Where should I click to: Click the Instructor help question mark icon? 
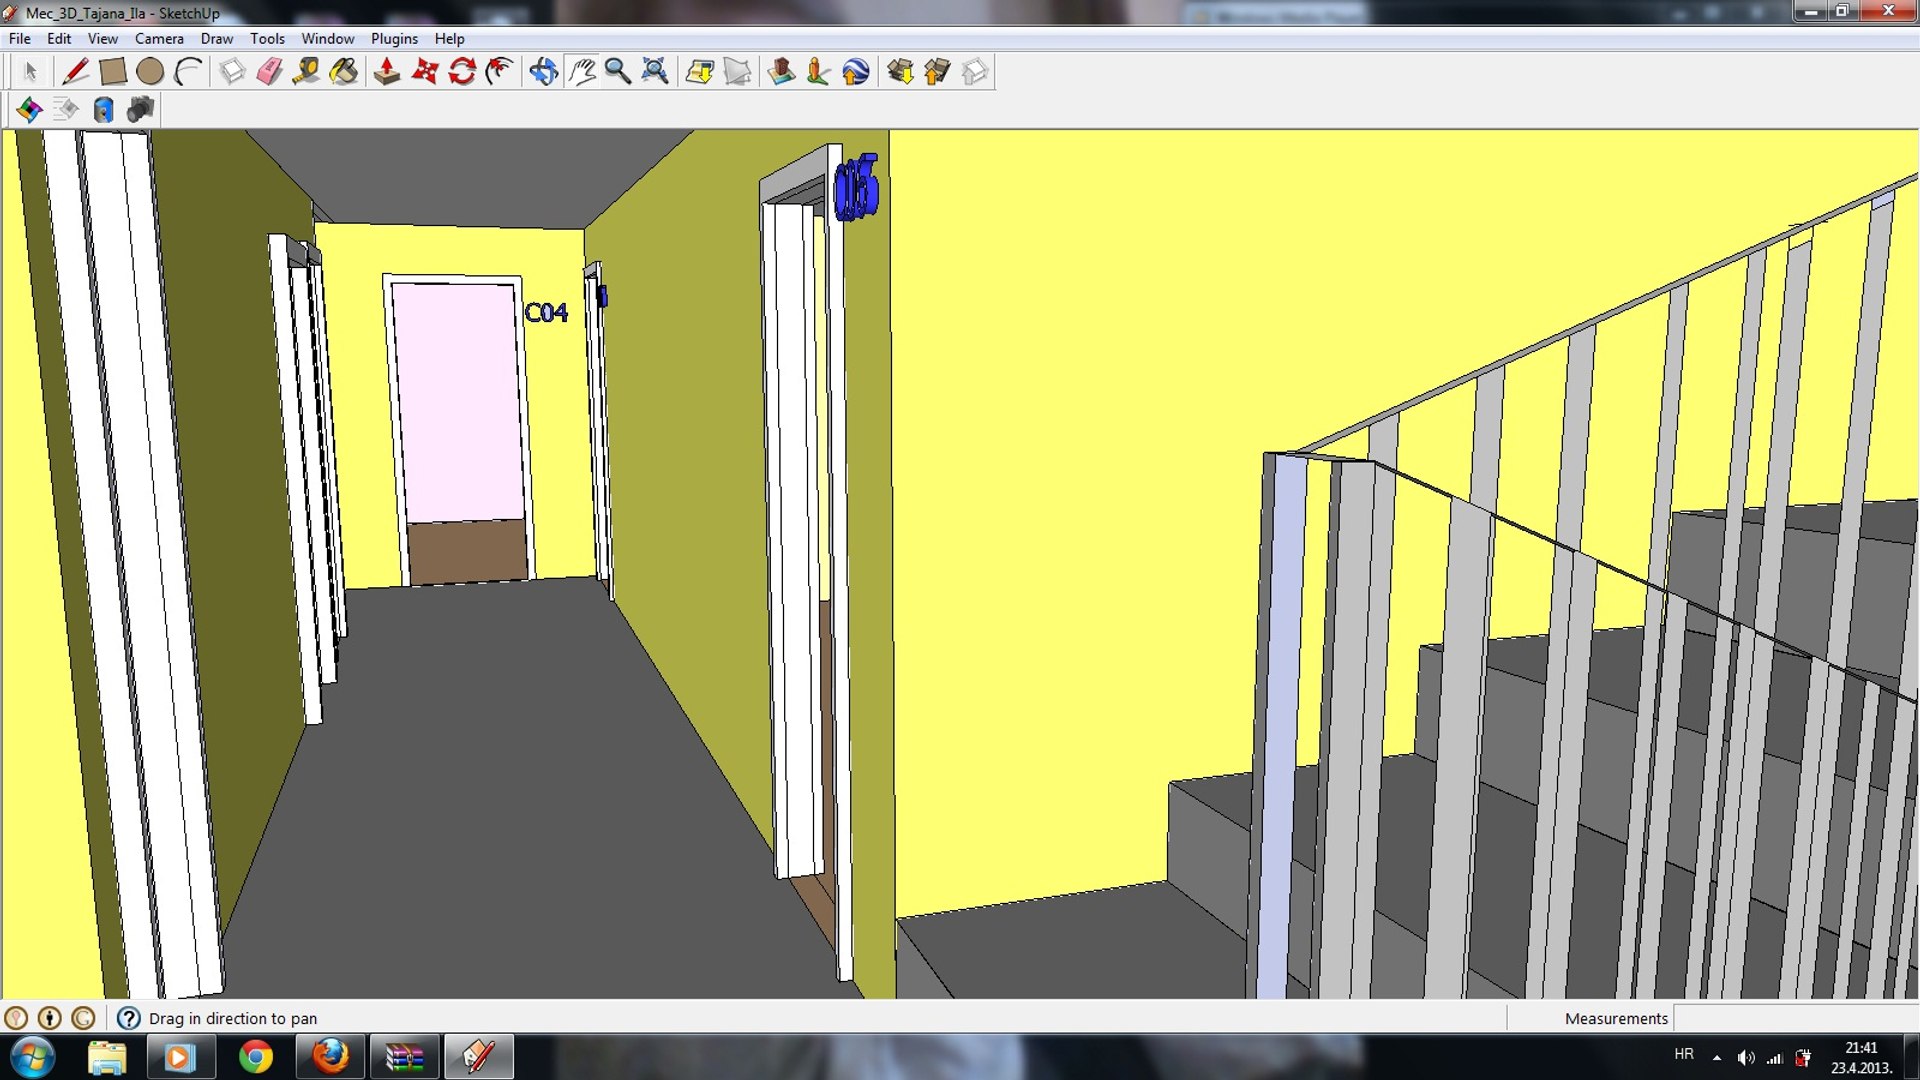(128, 1018)
